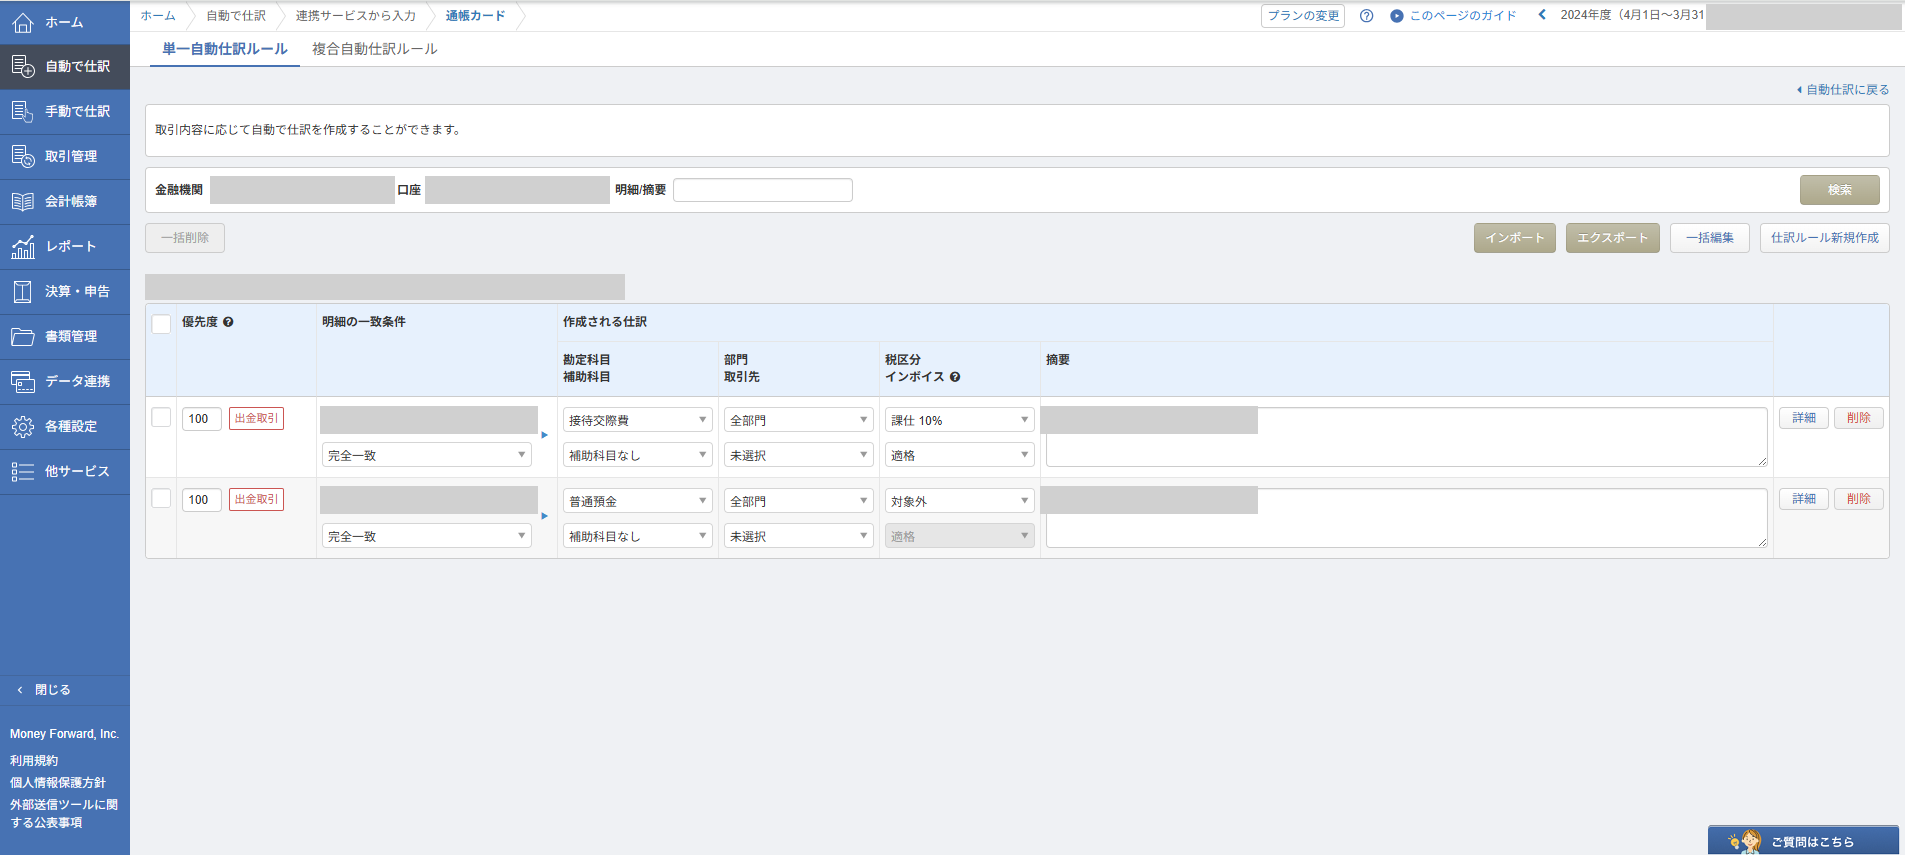
Task: Click the 各種設定 gear icon
Action: point(22,426)
